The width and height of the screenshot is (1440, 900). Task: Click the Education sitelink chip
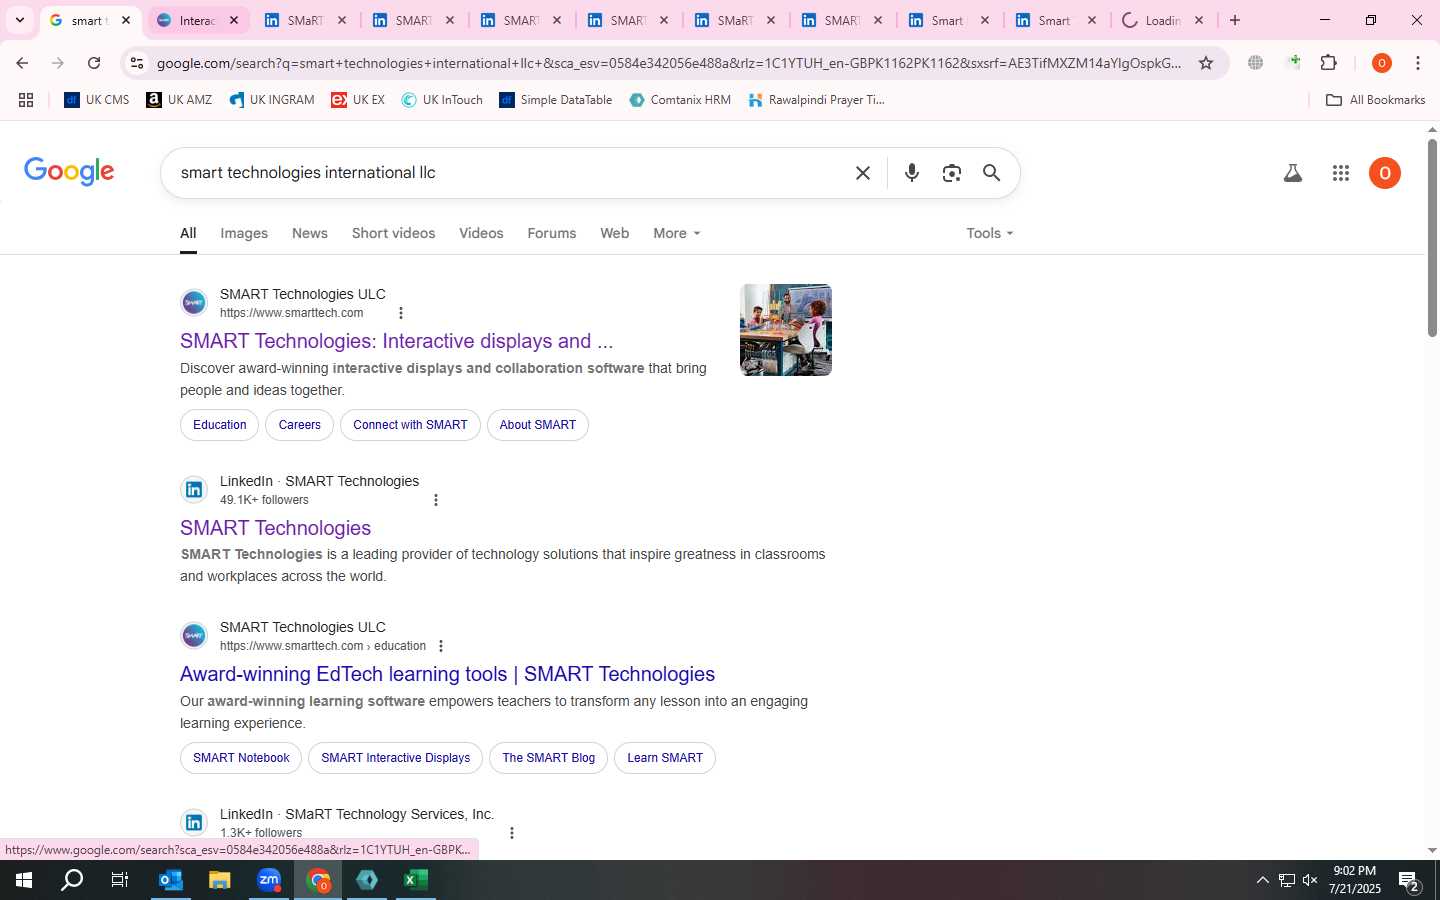pyautogui.click(x=220, y=425)
